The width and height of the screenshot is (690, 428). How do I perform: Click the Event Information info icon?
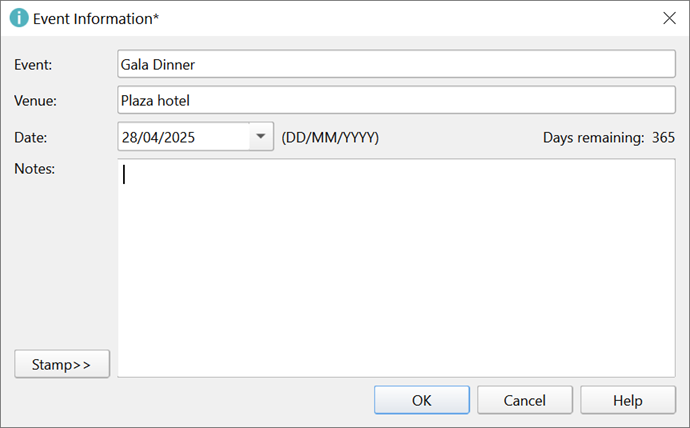19,18
